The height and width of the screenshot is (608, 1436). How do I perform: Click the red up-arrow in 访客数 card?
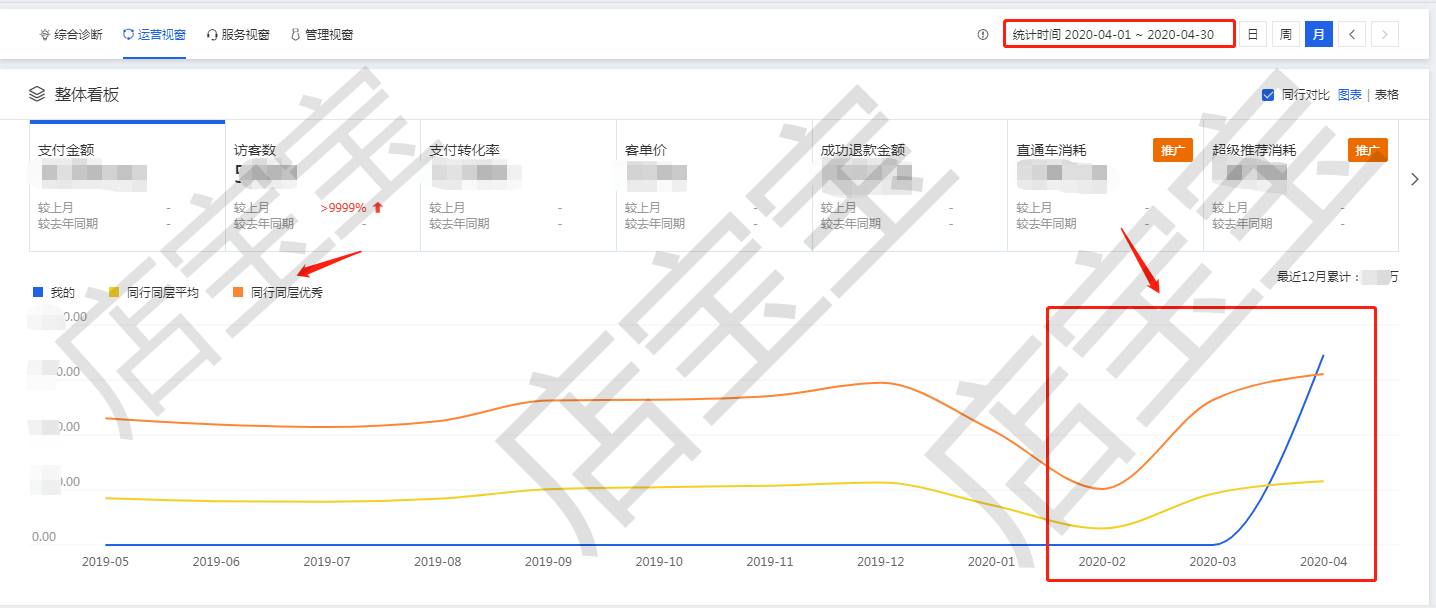377,208
